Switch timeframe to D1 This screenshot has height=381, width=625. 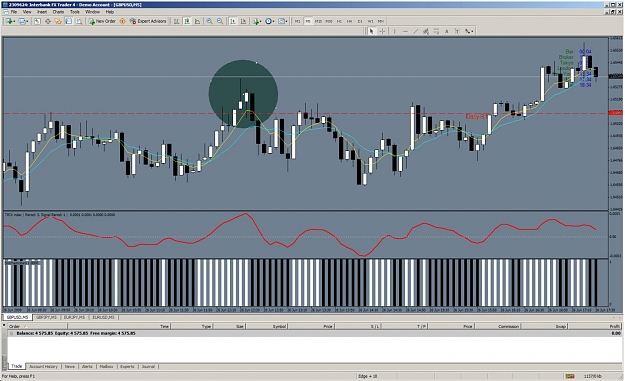point(360,21)
